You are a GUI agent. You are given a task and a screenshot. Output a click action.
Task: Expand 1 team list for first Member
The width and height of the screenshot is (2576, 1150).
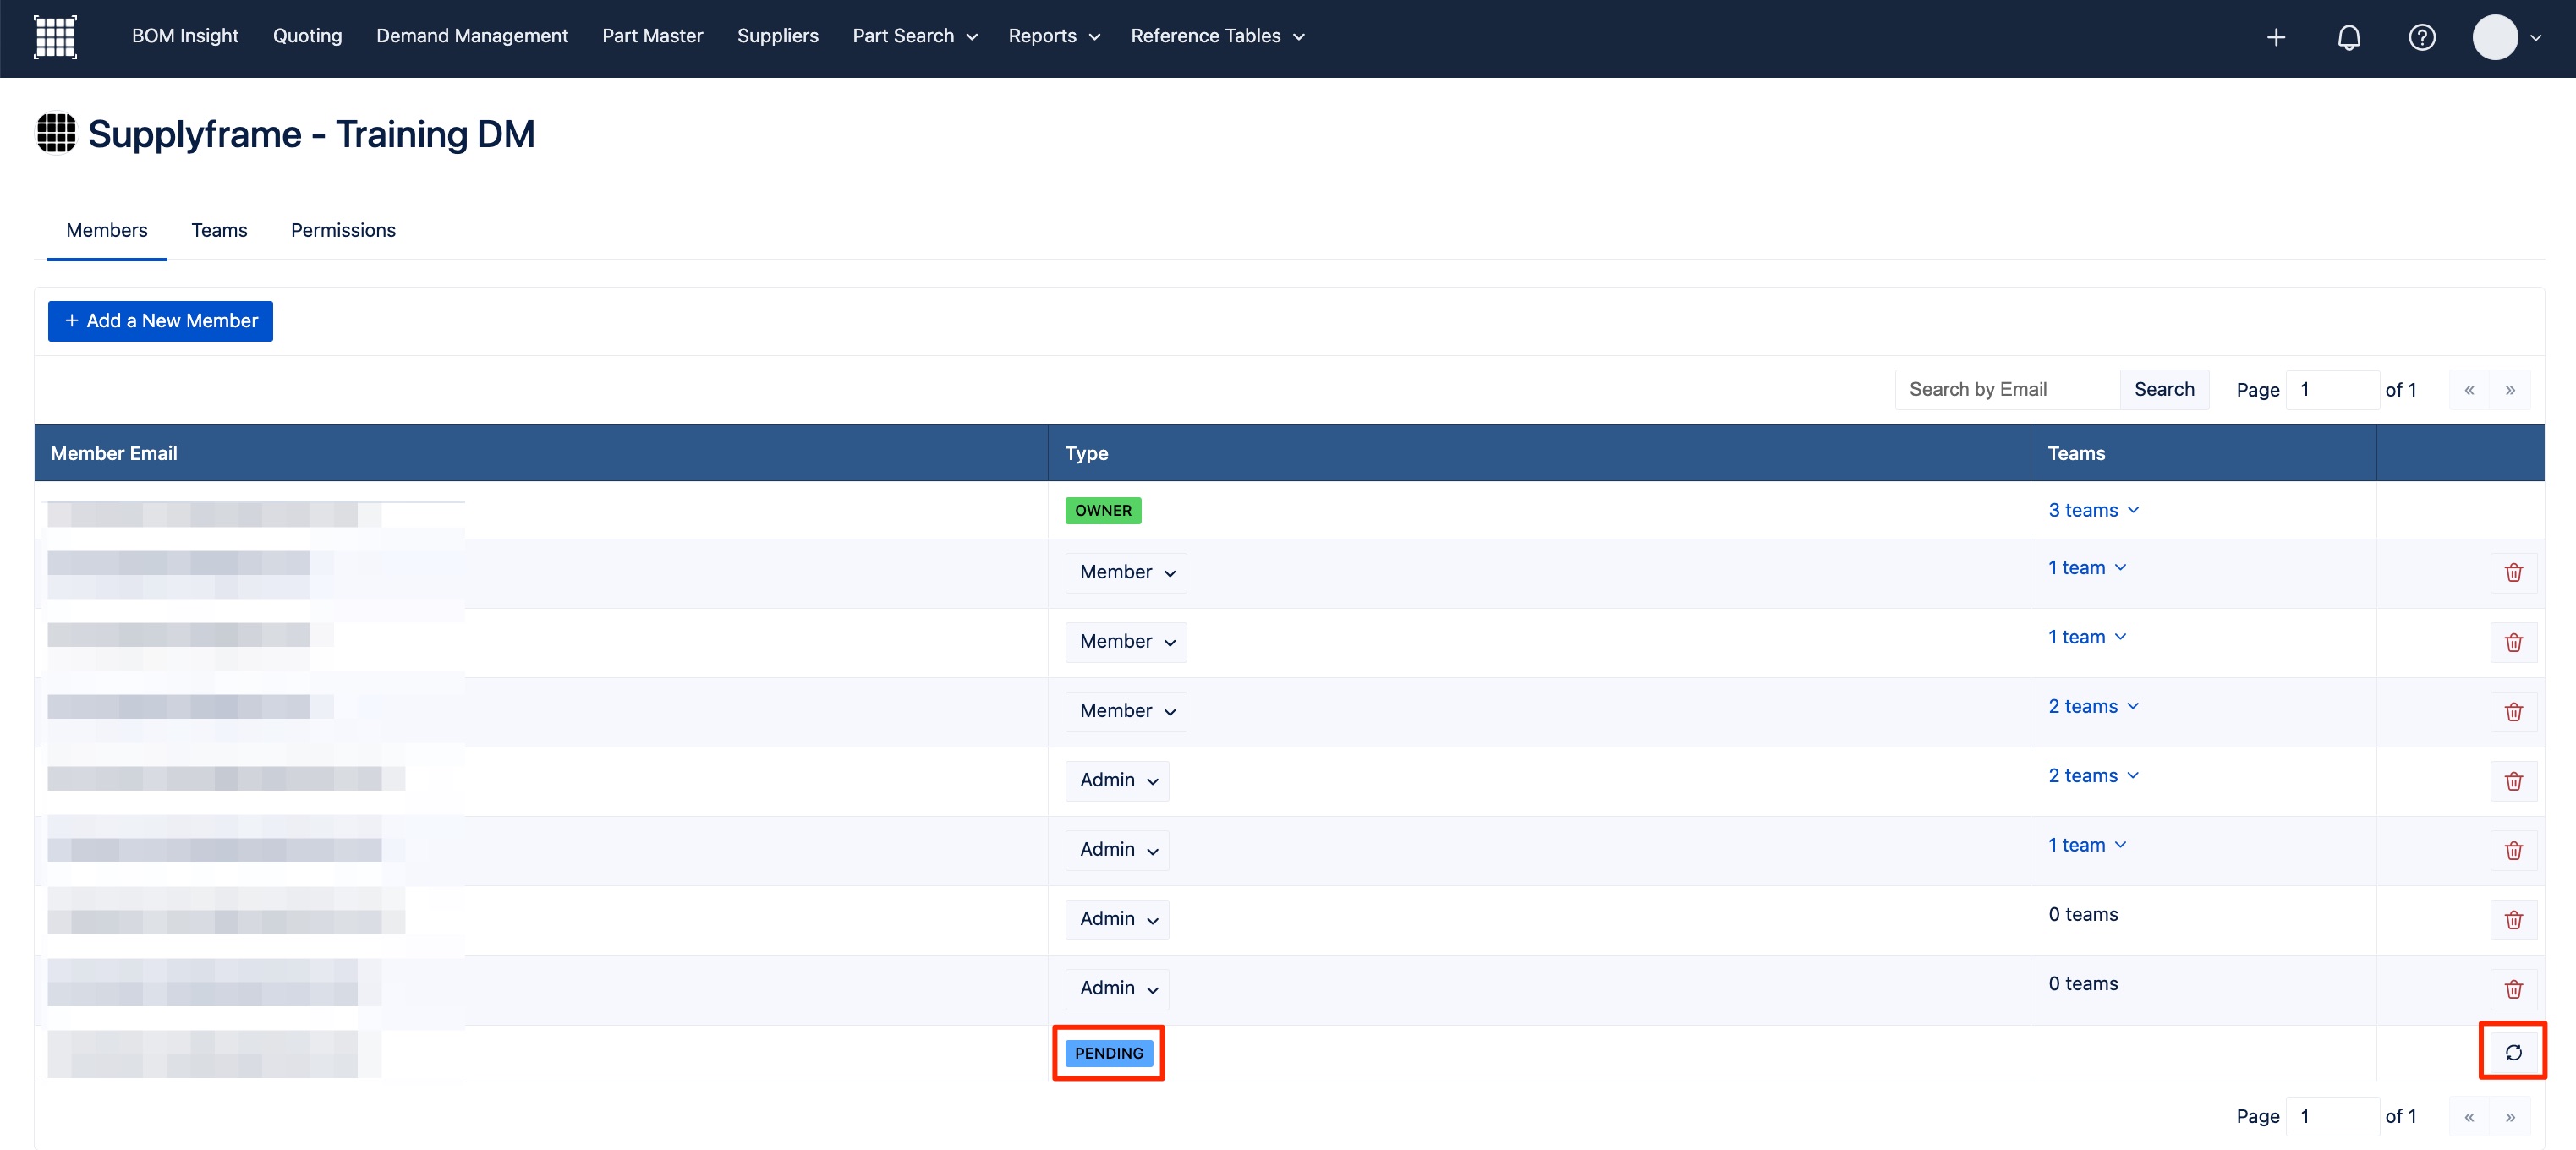point(2087,568)
